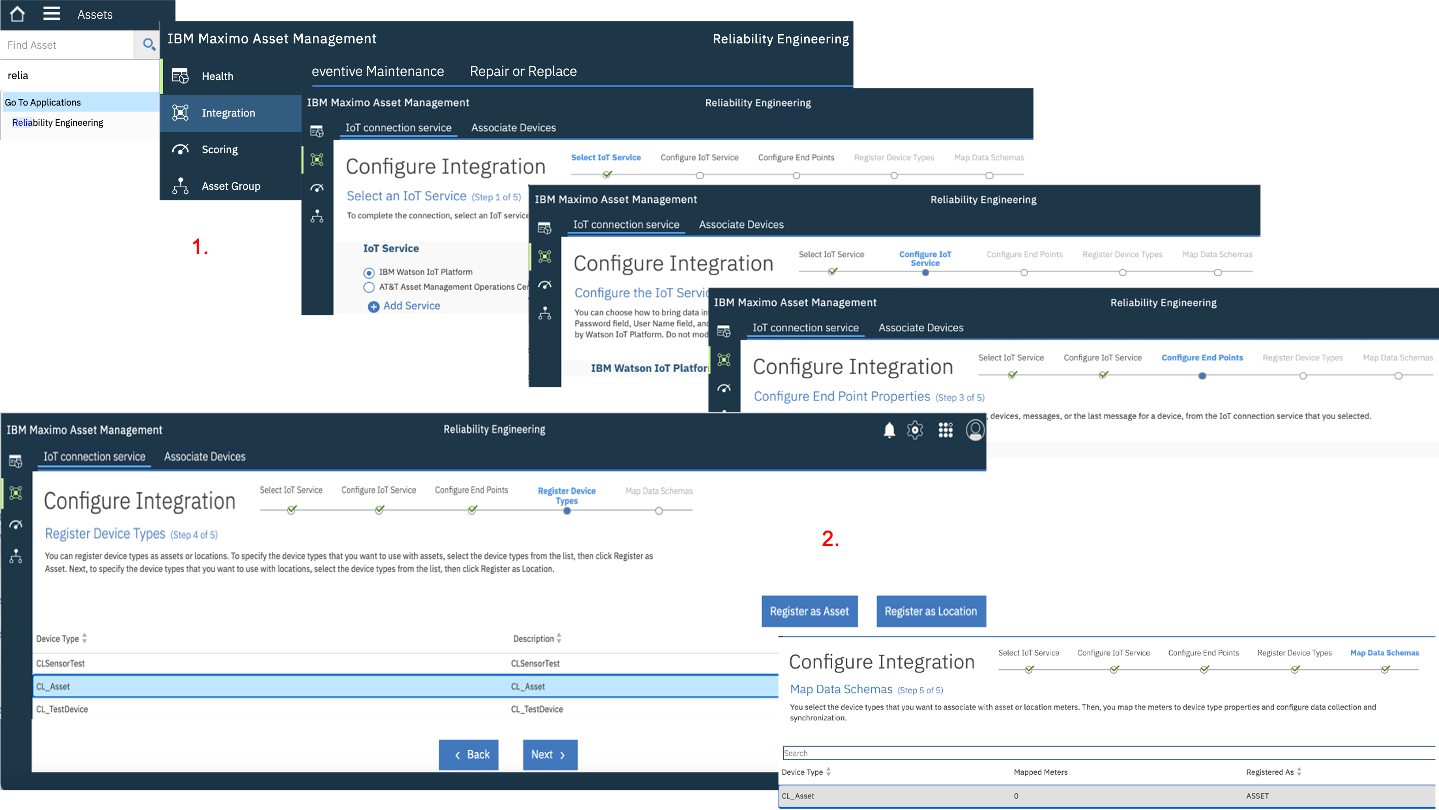Image resolution: width=1439 pixels, height=810 pixels.
Task: Click Register Device Types step marker, Step 4 window
Action: pos(567,510)
